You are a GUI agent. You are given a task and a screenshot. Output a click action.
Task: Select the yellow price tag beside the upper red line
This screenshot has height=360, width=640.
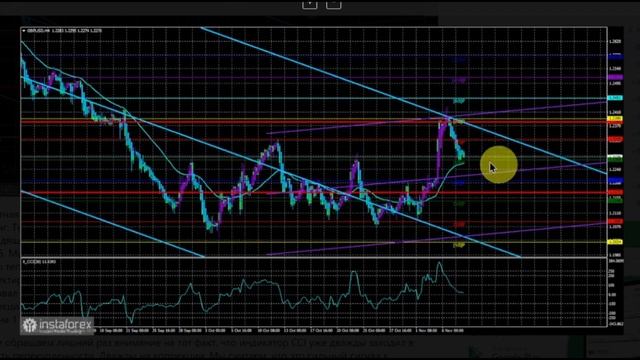[x=616, y=118]
